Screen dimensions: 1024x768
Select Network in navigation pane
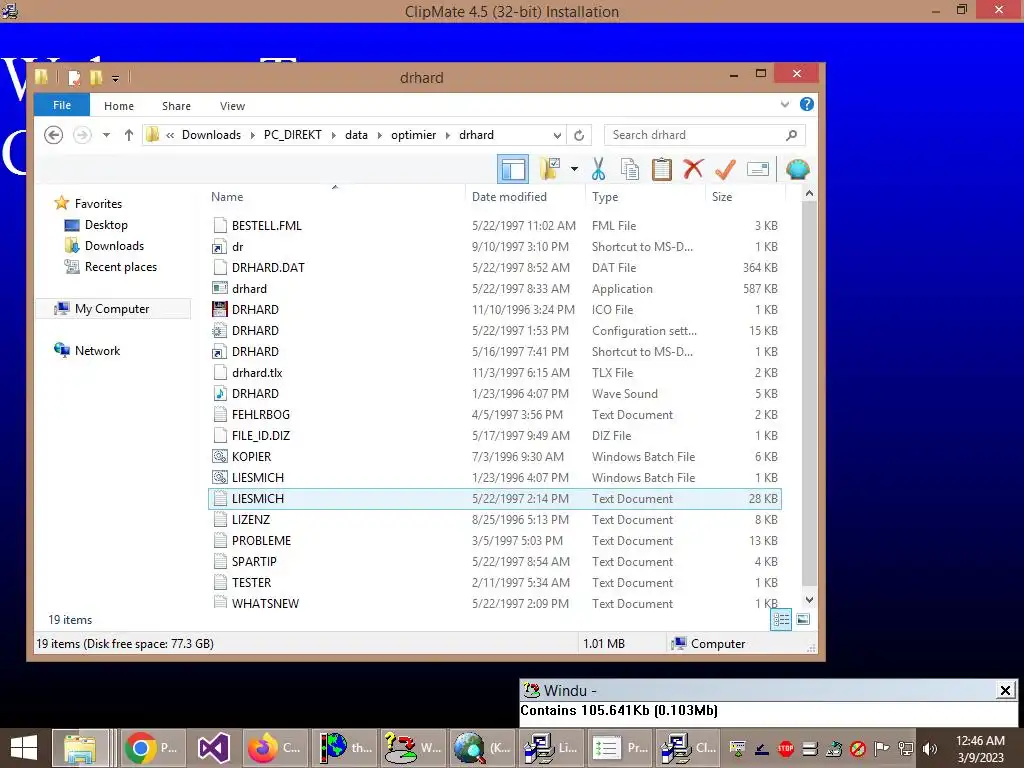coord(97,351)
